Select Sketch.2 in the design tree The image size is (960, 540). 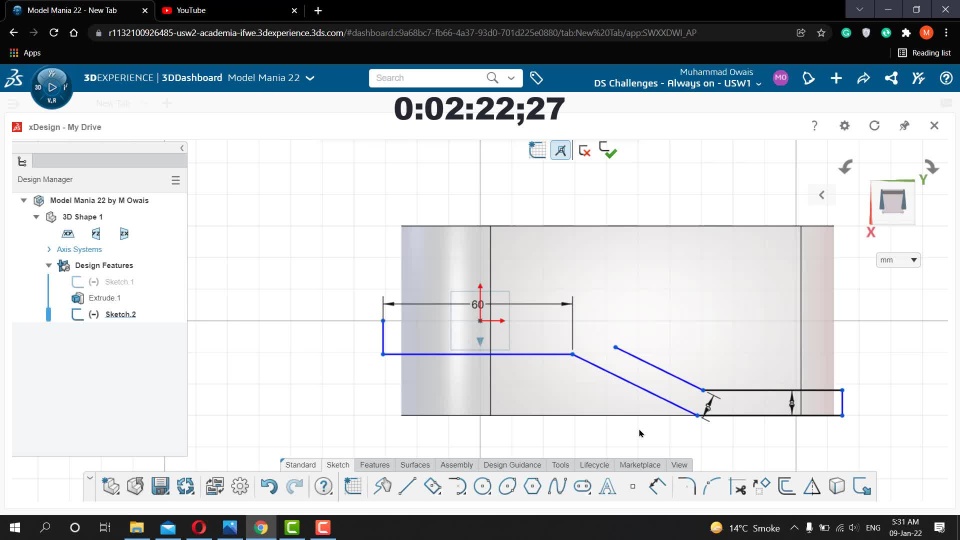(x=121, y=314)
